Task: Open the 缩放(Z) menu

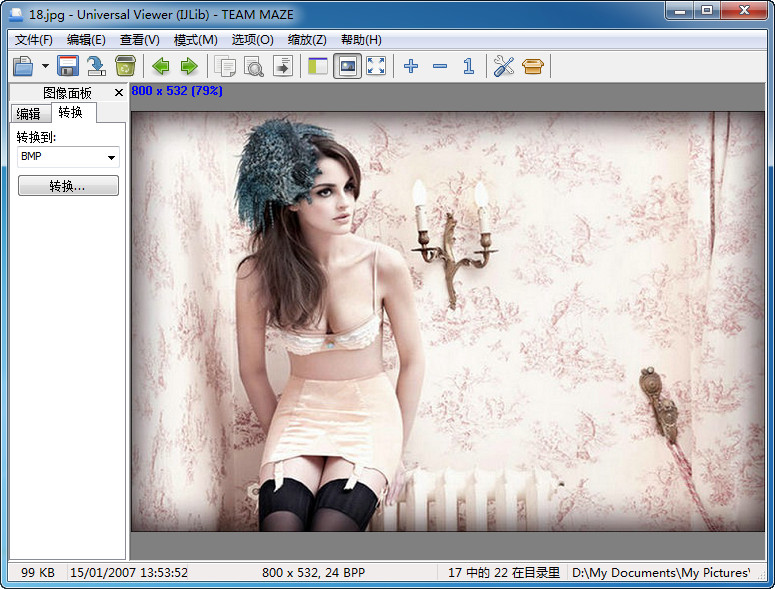Action: [x=307, y=40]
